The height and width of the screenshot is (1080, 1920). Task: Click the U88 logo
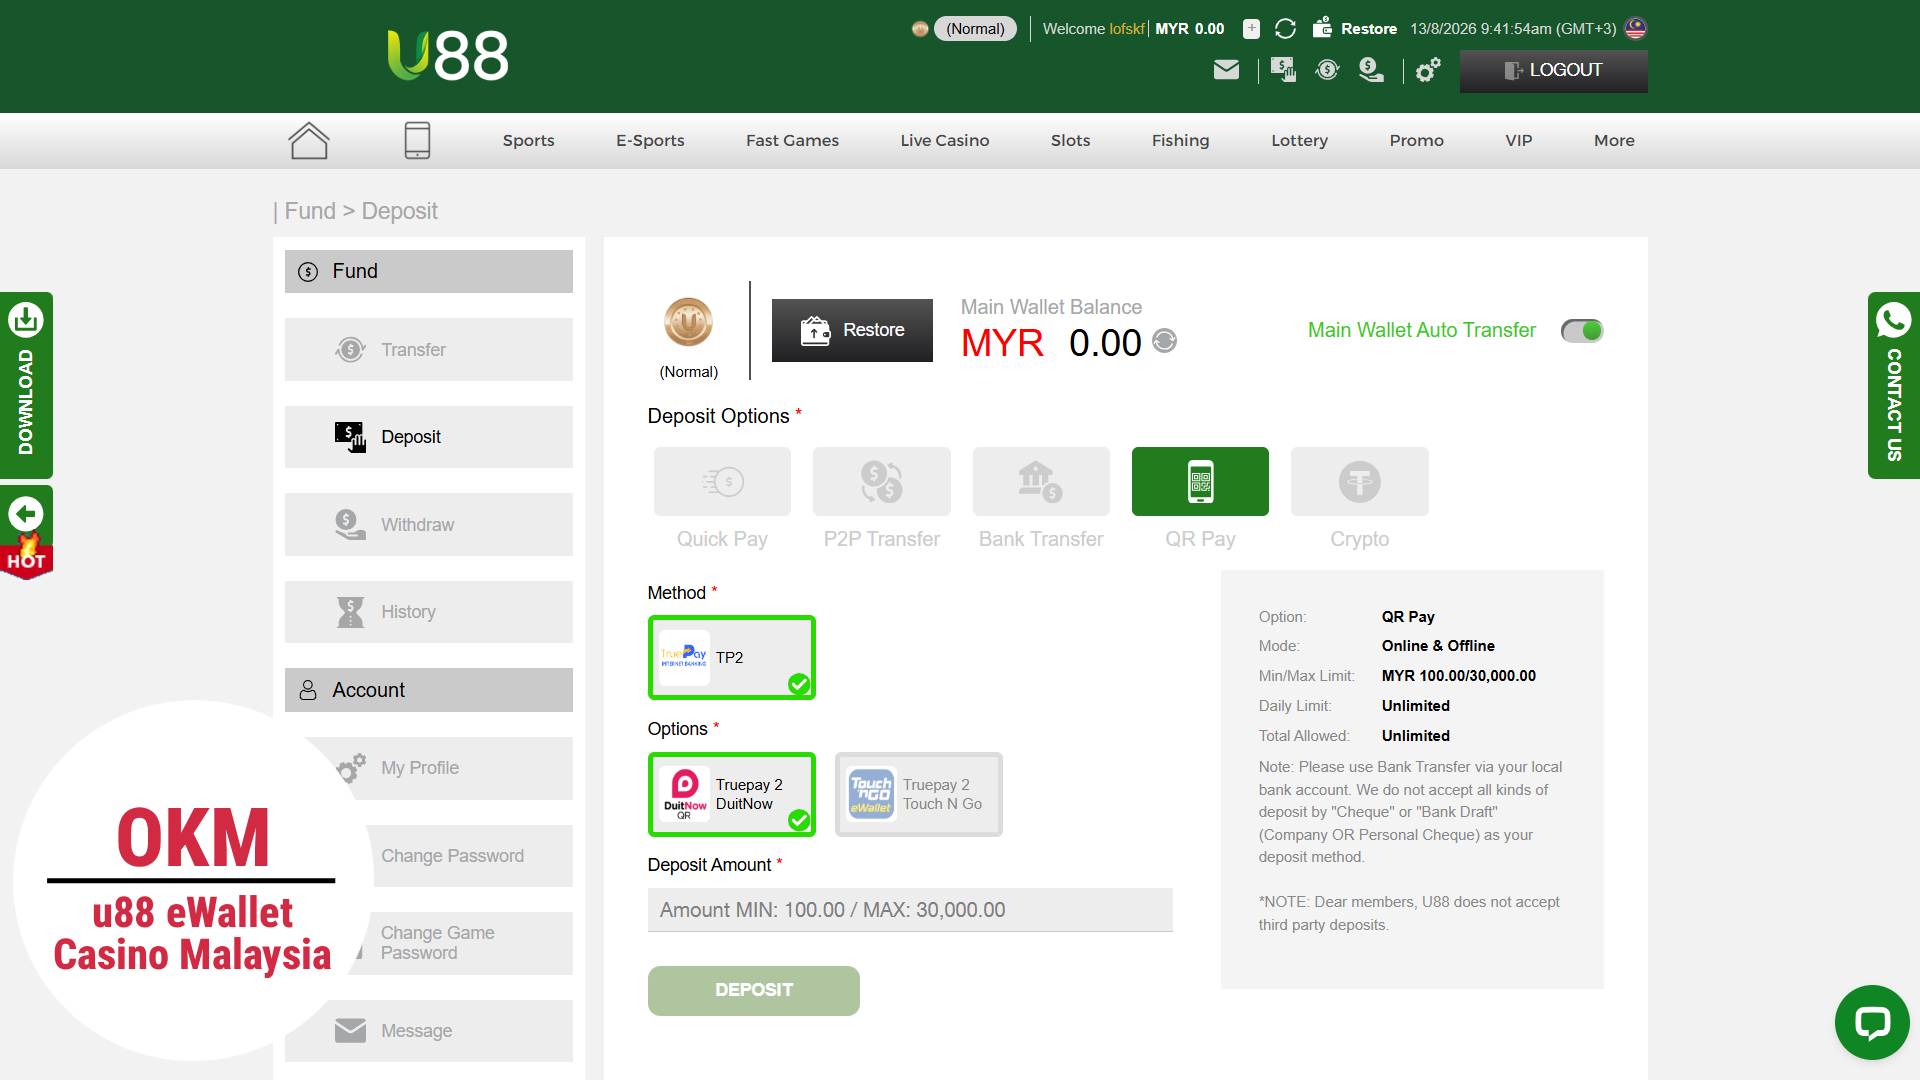pyautogui.click(x=448, y=55)
